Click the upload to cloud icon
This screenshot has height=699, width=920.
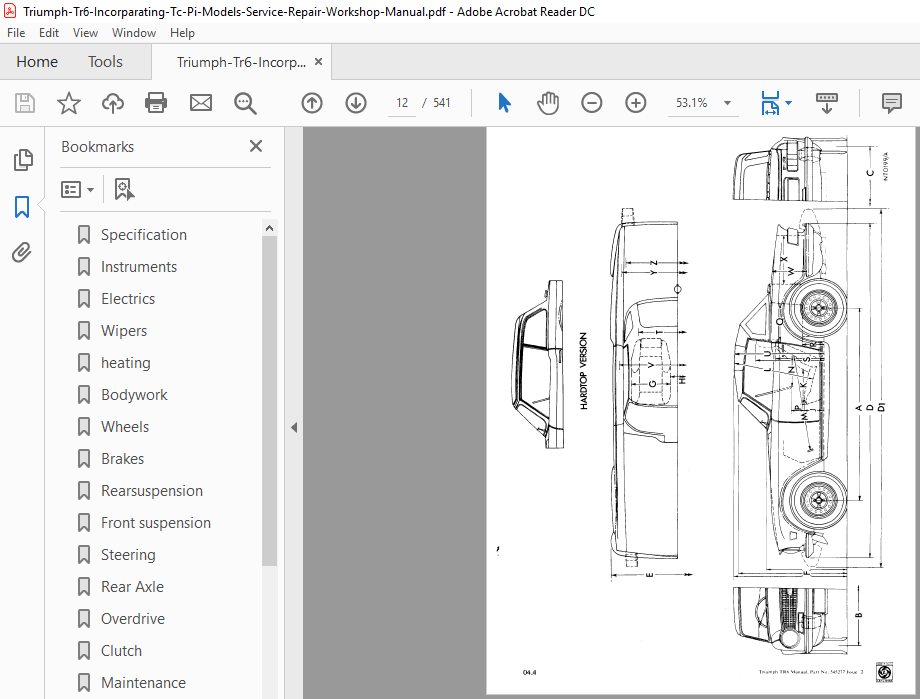[113, 103]
